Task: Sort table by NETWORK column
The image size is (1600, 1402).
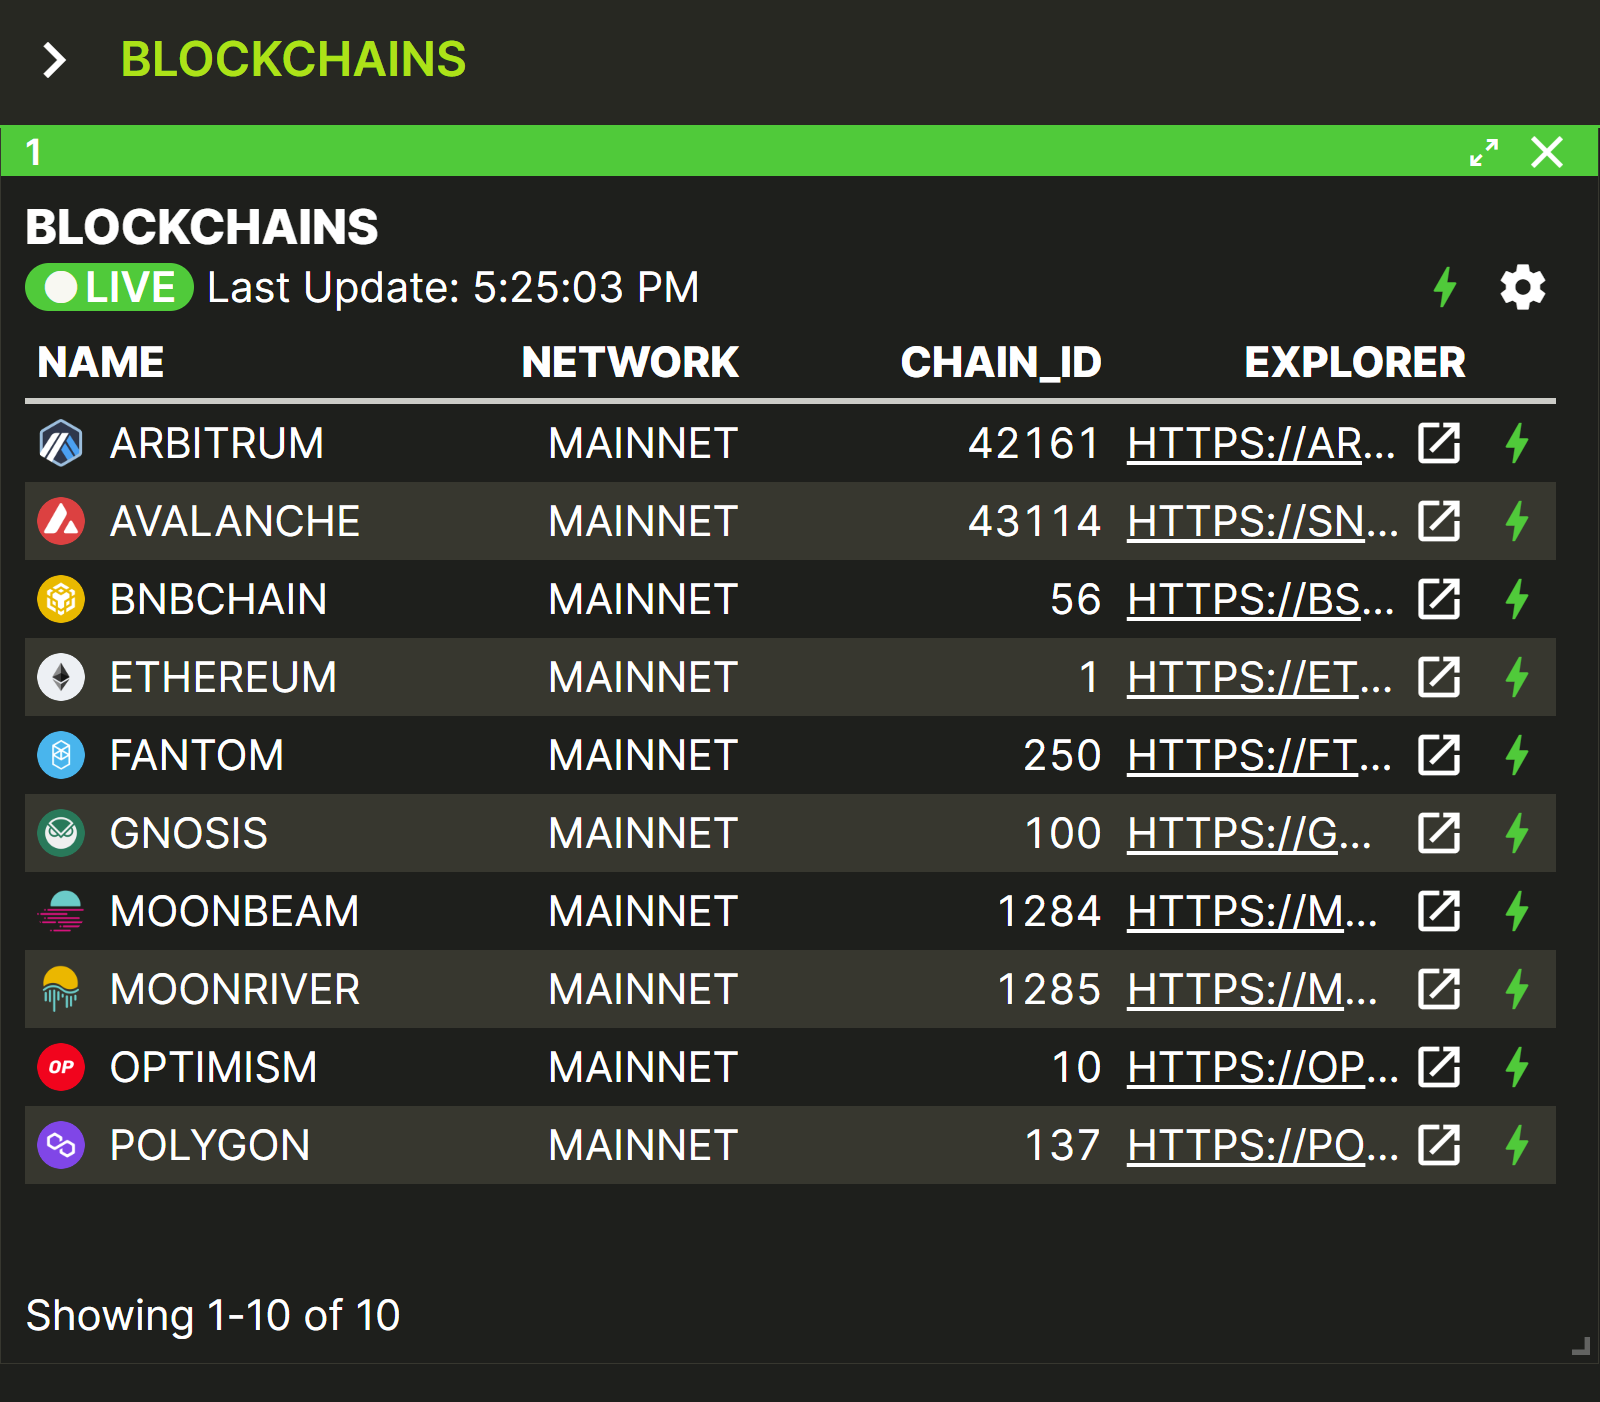Action: point(630,362)
